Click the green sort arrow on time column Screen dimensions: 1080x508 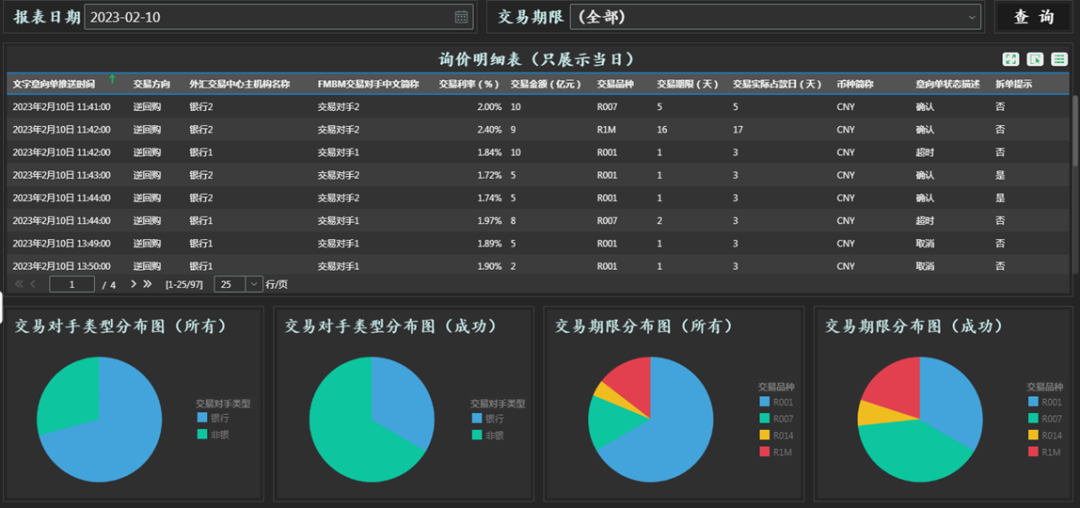[112, 78]
